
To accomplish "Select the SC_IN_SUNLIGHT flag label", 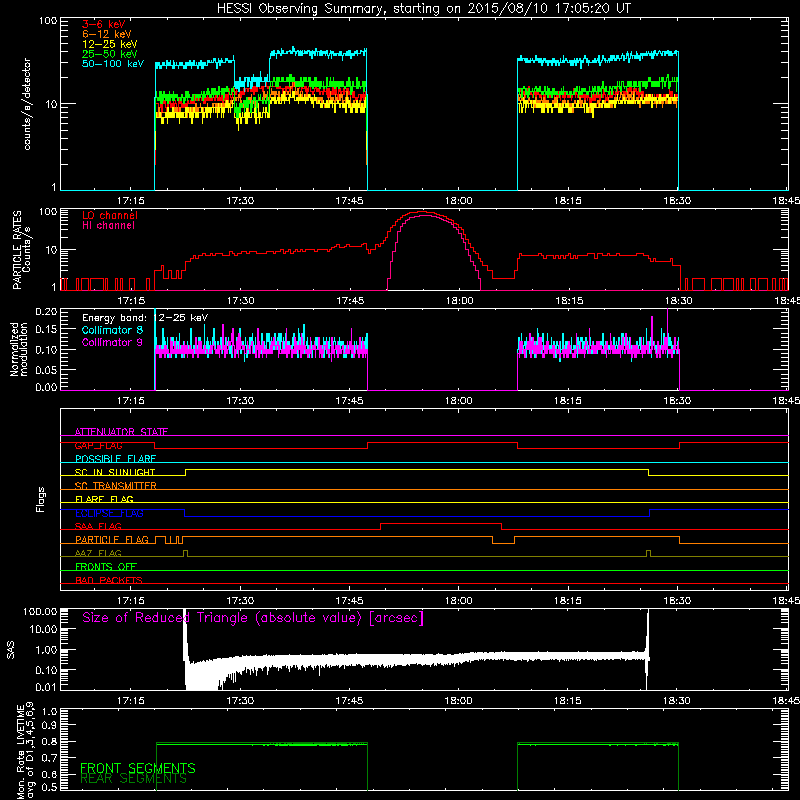I will (x=115, y=472).
